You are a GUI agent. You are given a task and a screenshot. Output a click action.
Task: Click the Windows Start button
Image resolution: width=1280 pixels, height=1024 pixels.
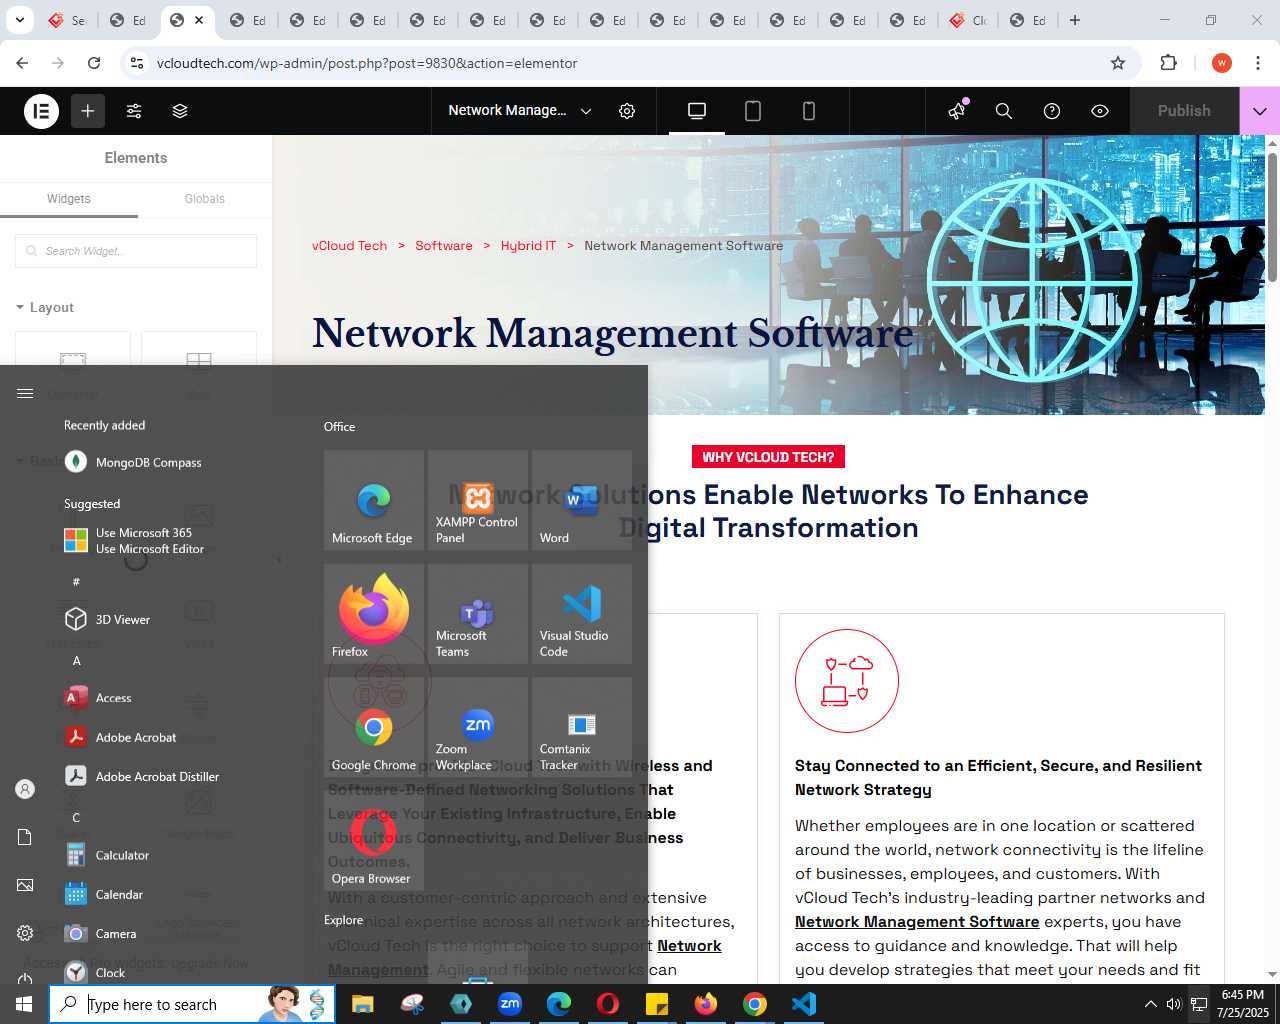(24, 1004)
